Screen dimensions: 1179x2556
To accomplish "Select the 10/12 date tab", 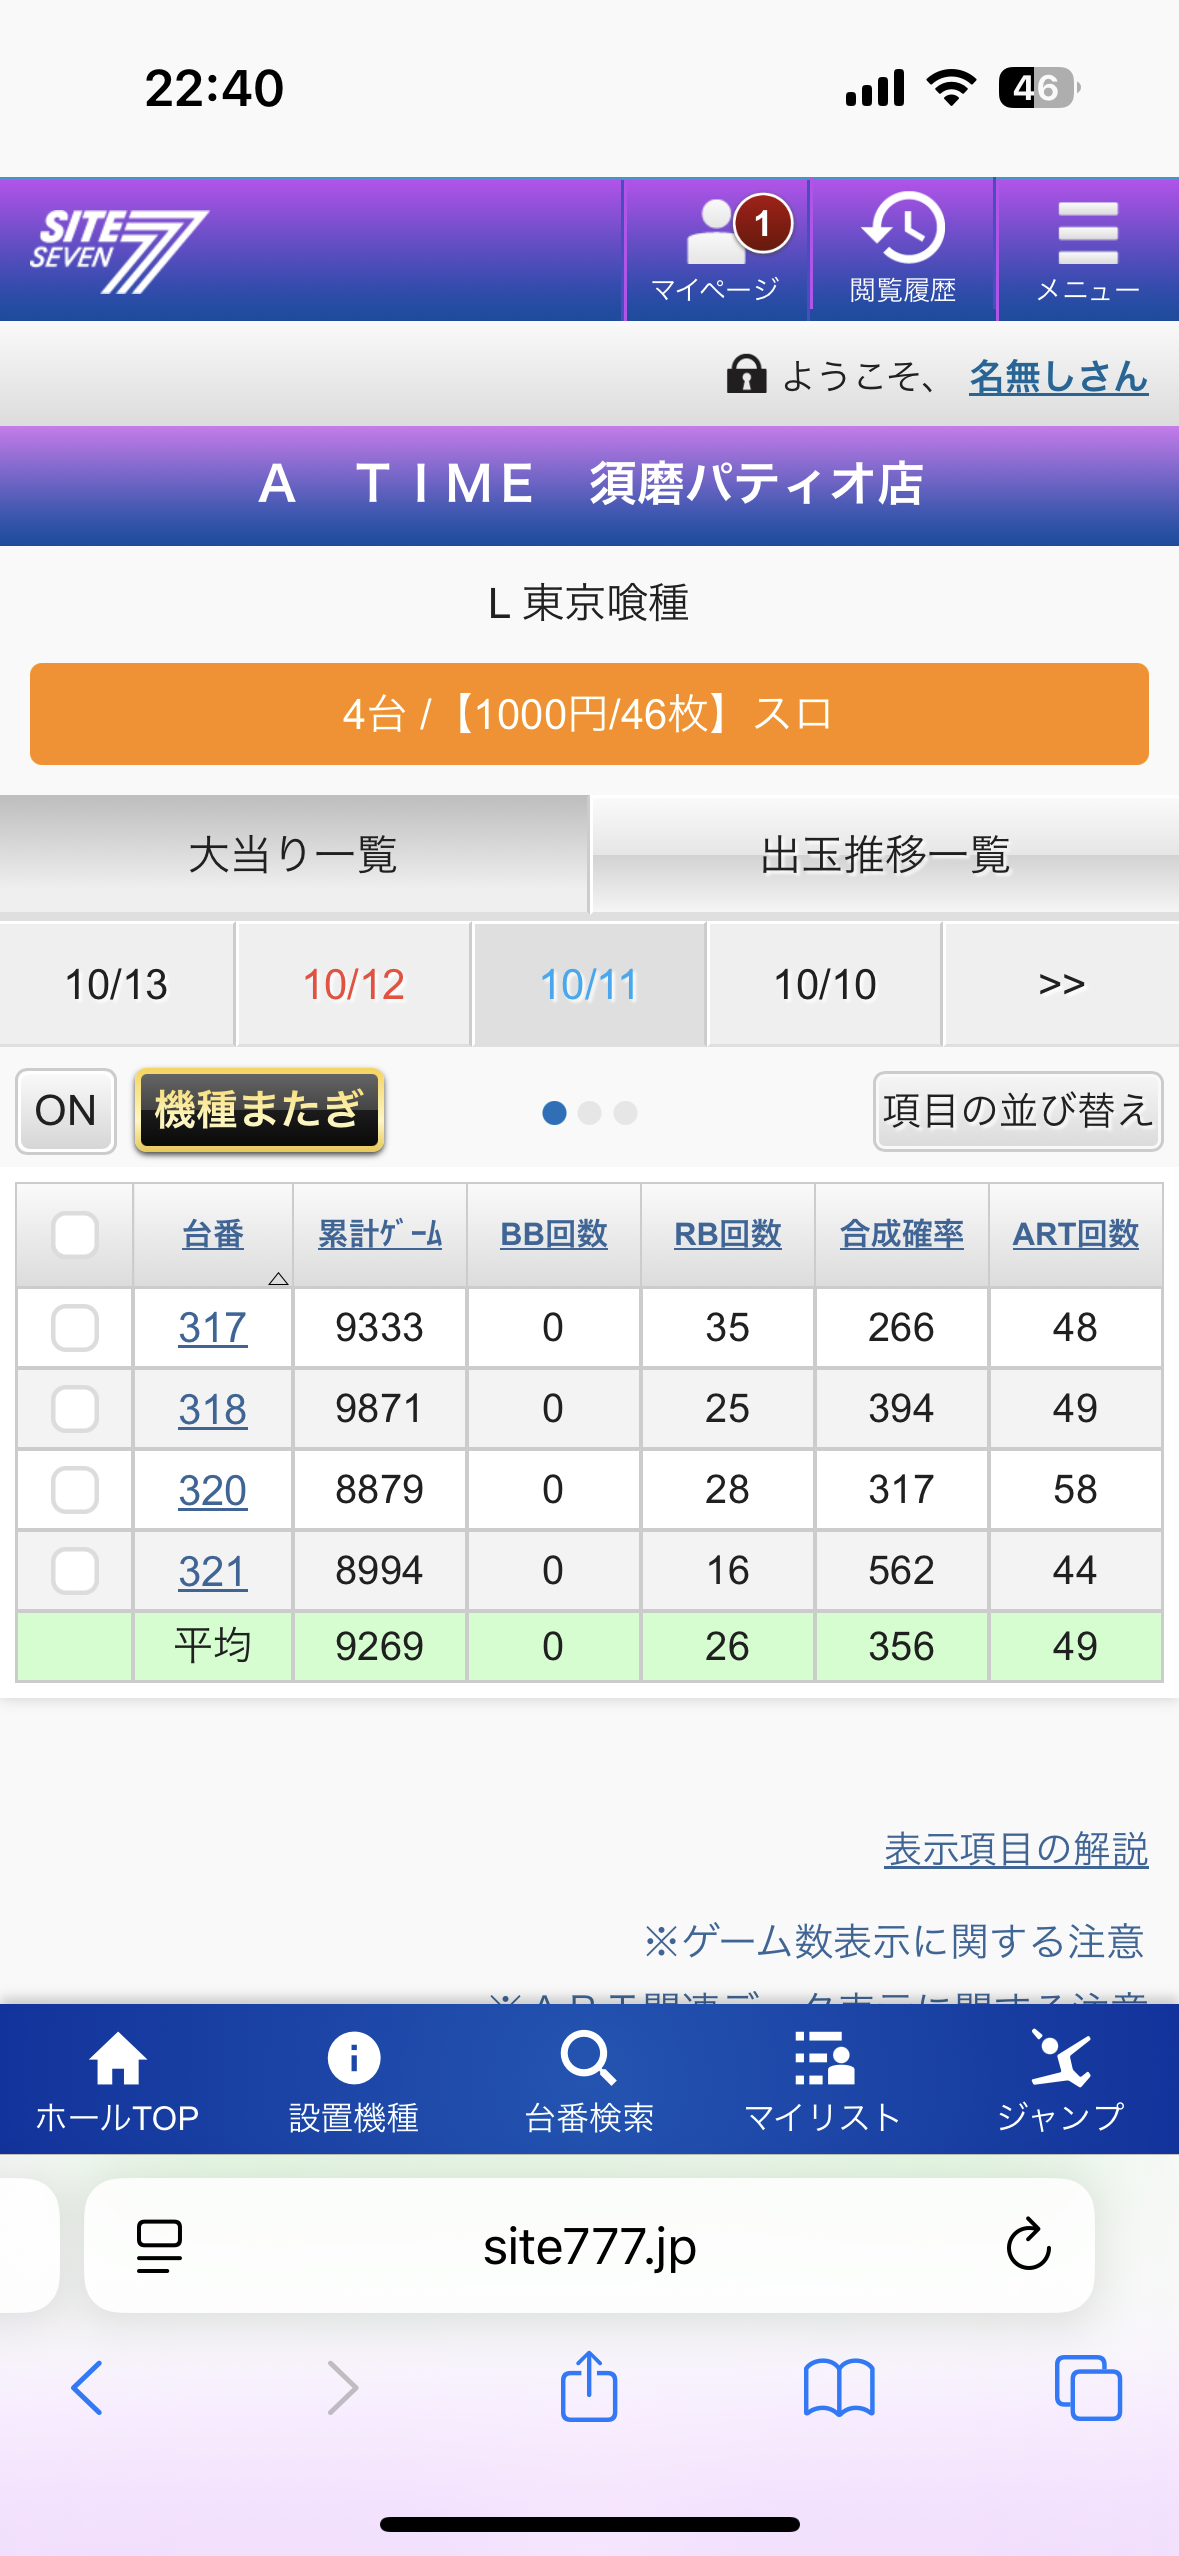I will pos(353,985).
